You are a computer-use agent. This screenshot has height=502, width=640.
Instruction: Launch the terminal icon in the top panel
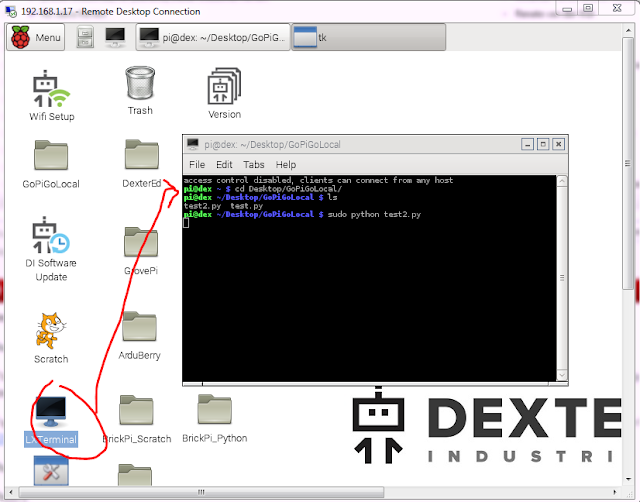pos(115,37)
